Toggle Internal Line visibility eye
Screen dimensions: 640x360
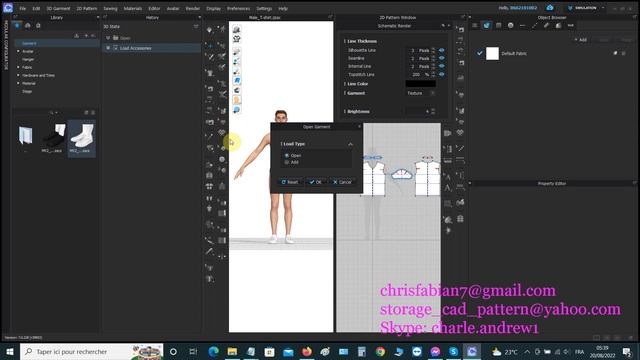(441, 66)
